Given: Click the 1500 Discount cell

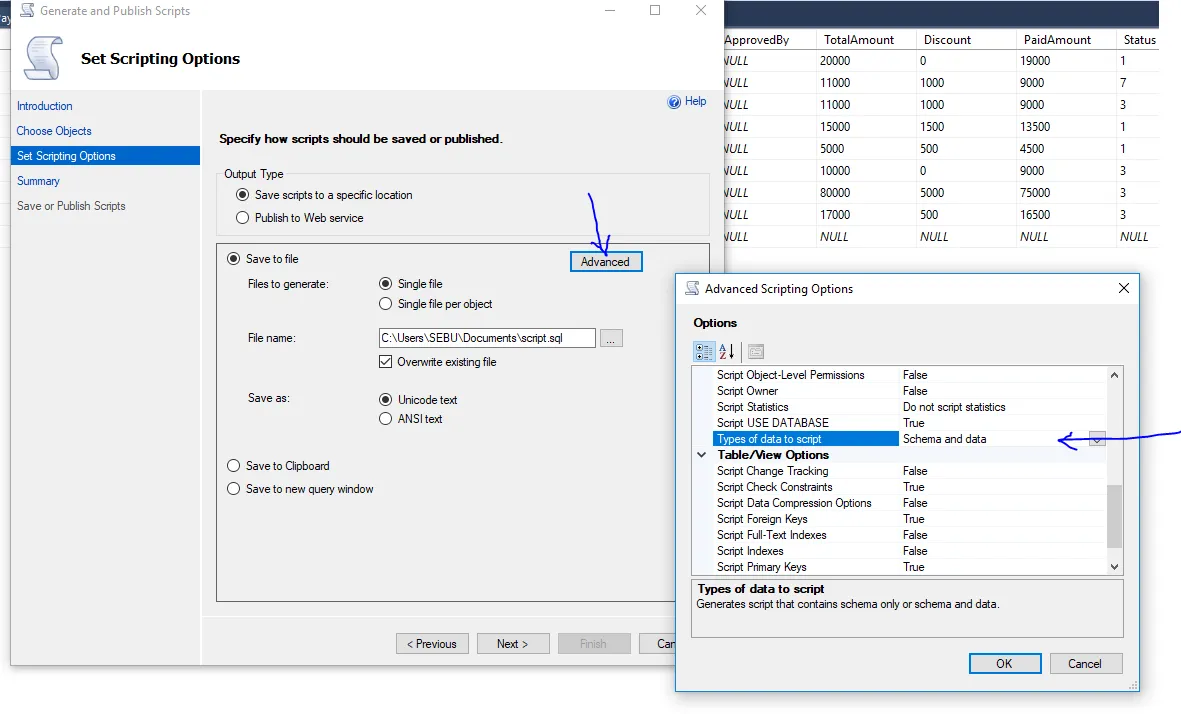Looking at the screenshot, I should (x=966, y=127).
